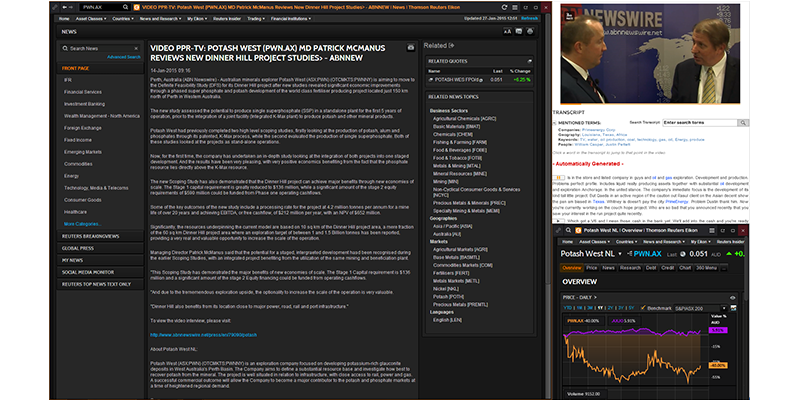The image size is (800, 400).
Task: Click the pin icon in the news window title bar
Action: pos(55,8)
